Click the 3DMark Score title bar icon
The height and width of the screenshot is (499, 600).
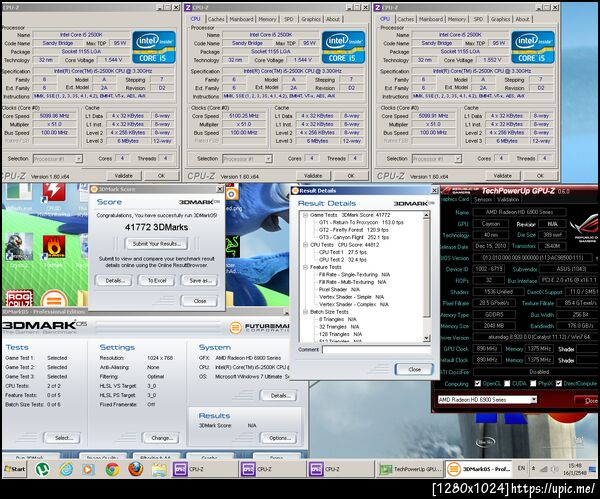coord(94,189)
